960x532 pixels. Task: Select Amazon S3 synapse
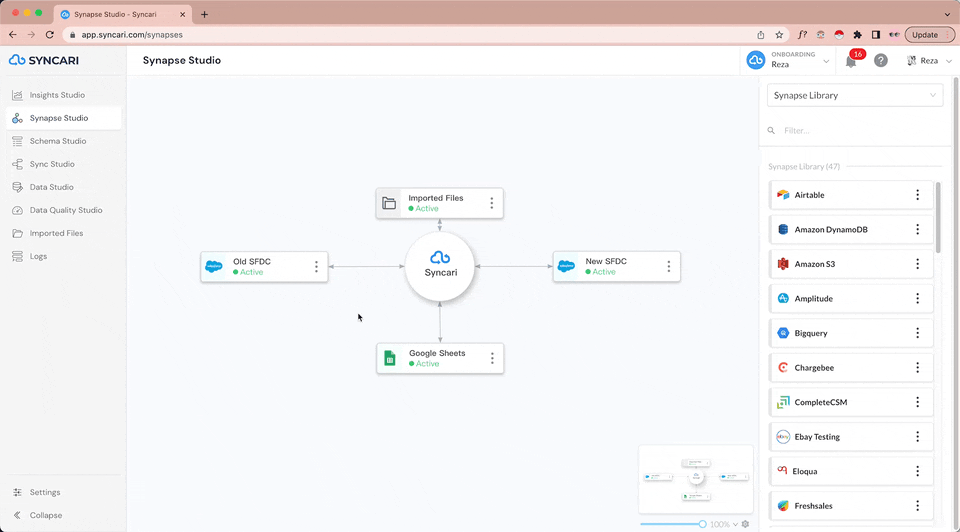coord(851,264)
